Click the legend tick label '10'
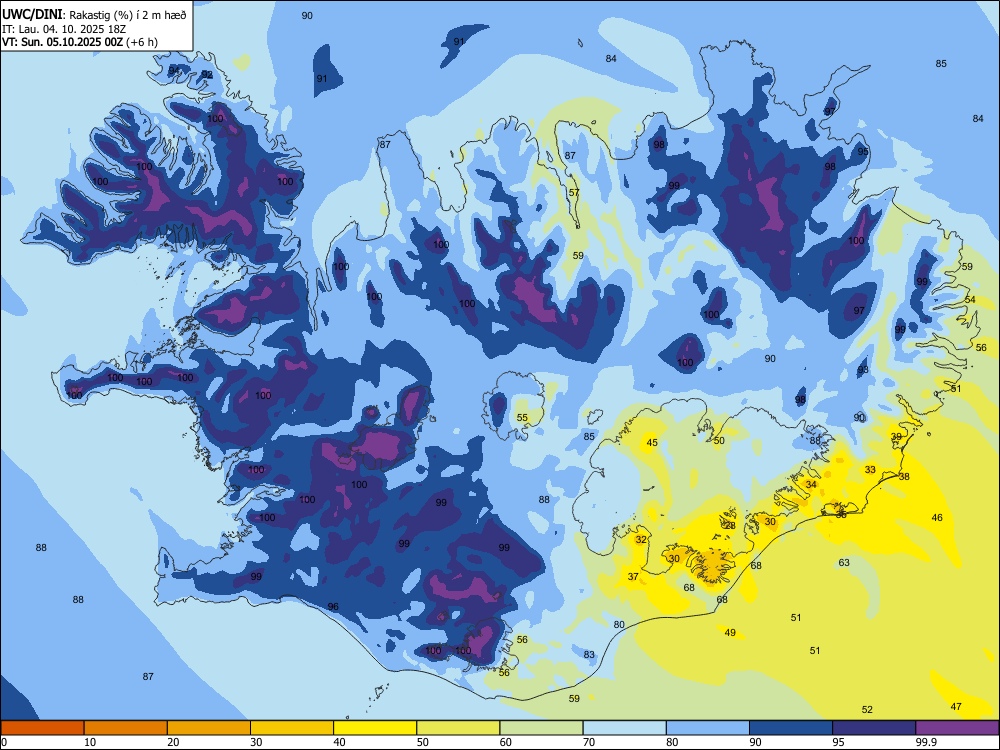 point(90,742)
